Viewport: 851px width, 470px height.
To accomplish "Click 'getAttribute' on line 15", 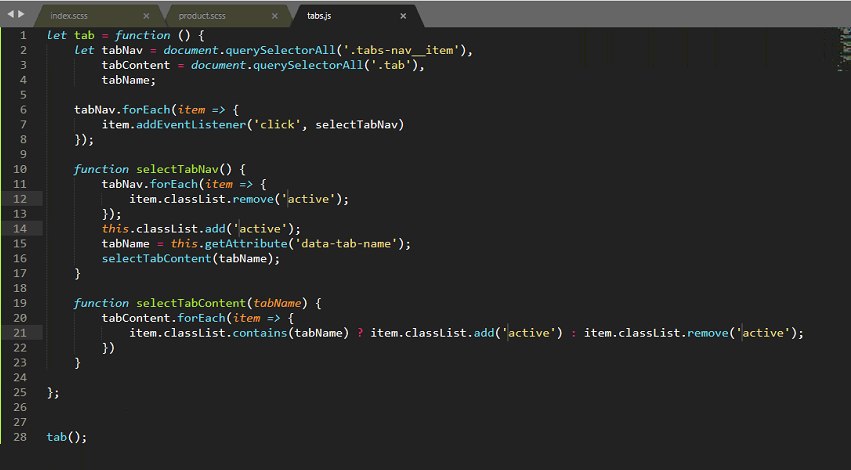I will (246, 244).
